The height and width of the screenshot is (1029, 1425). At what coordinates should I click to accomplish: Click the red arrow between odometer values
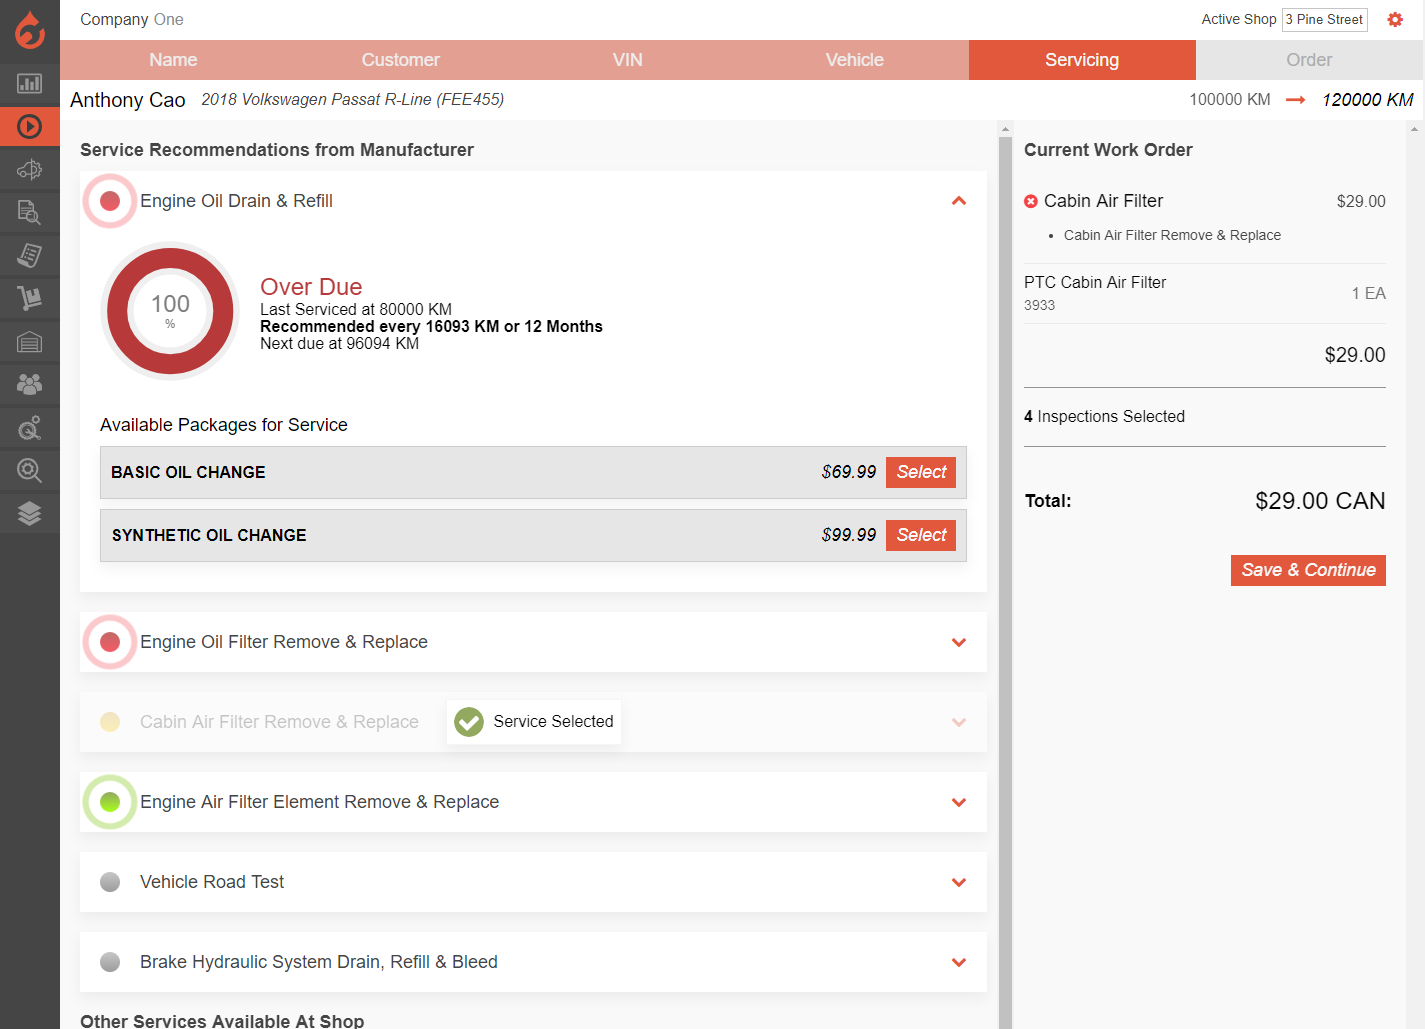1296,100
